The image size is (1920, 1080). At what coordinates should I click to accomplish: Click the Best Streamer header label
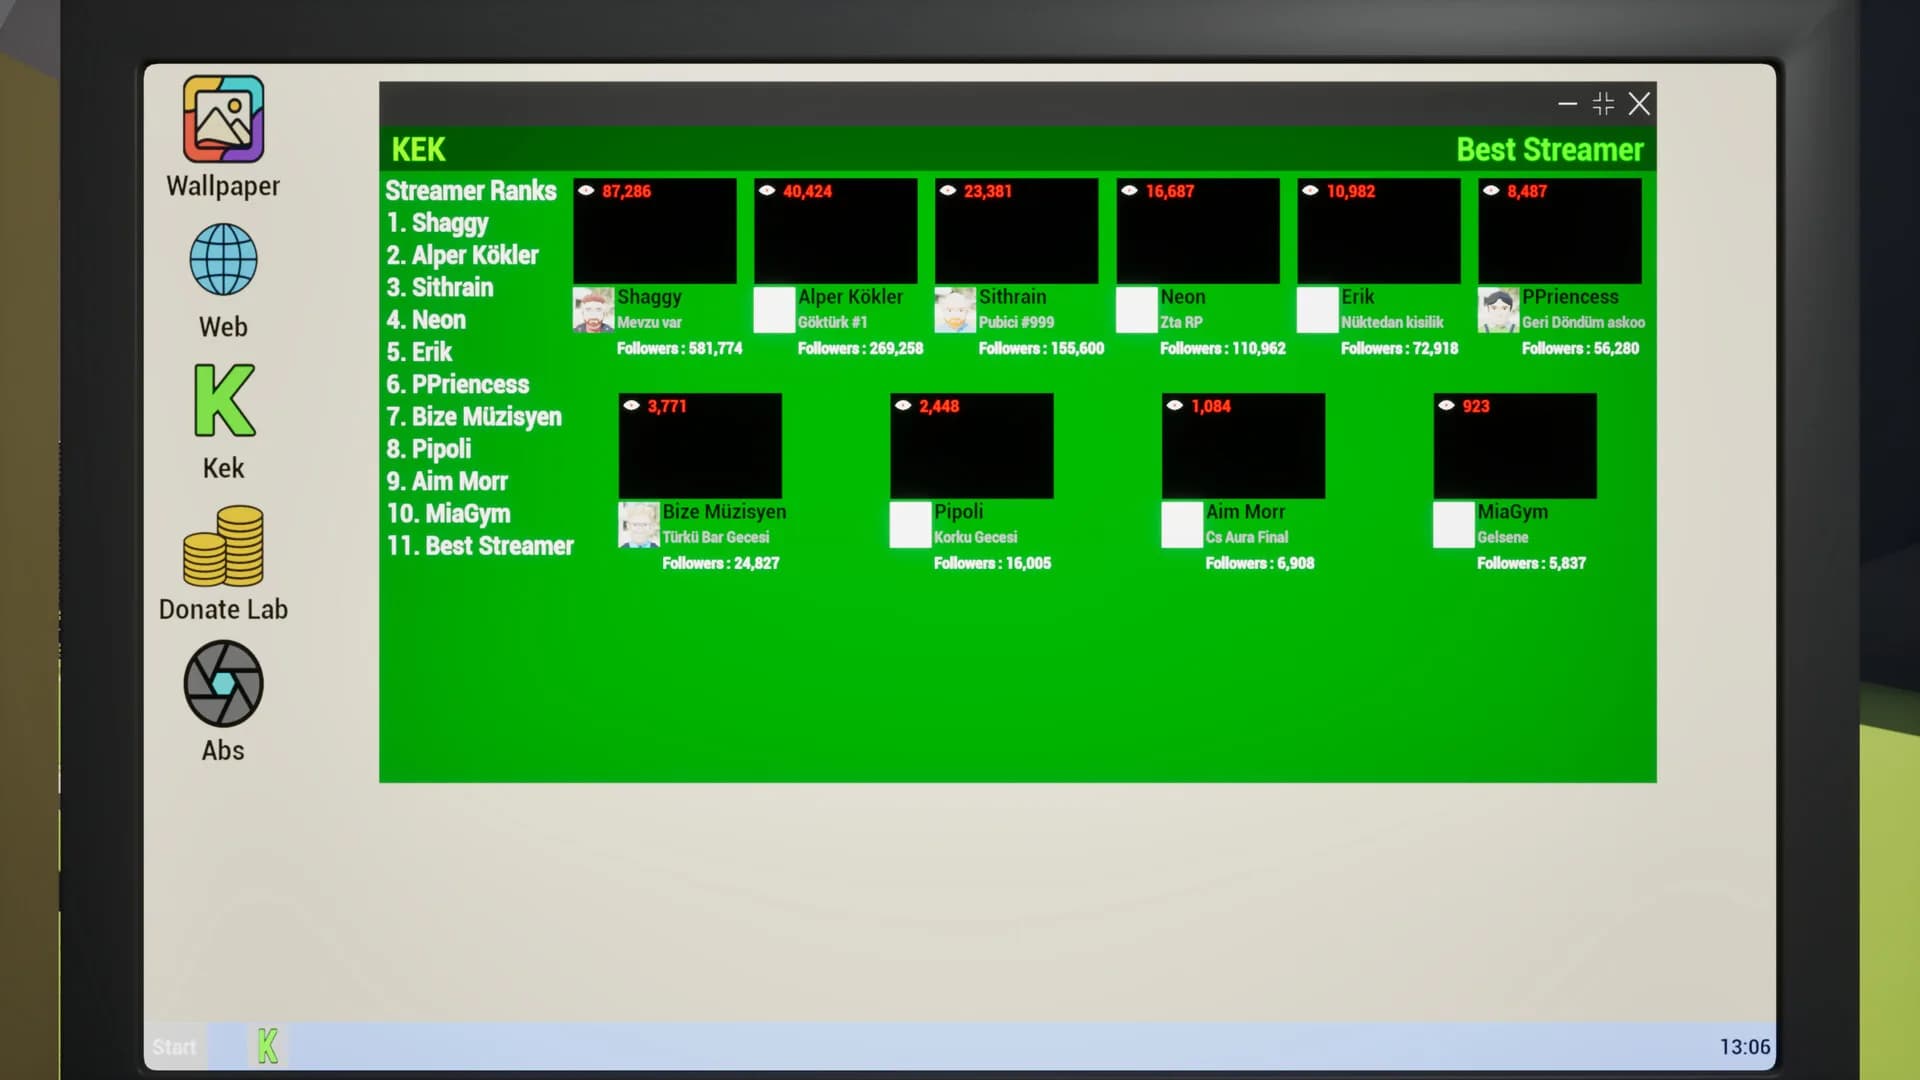(x=1549, y=150)
